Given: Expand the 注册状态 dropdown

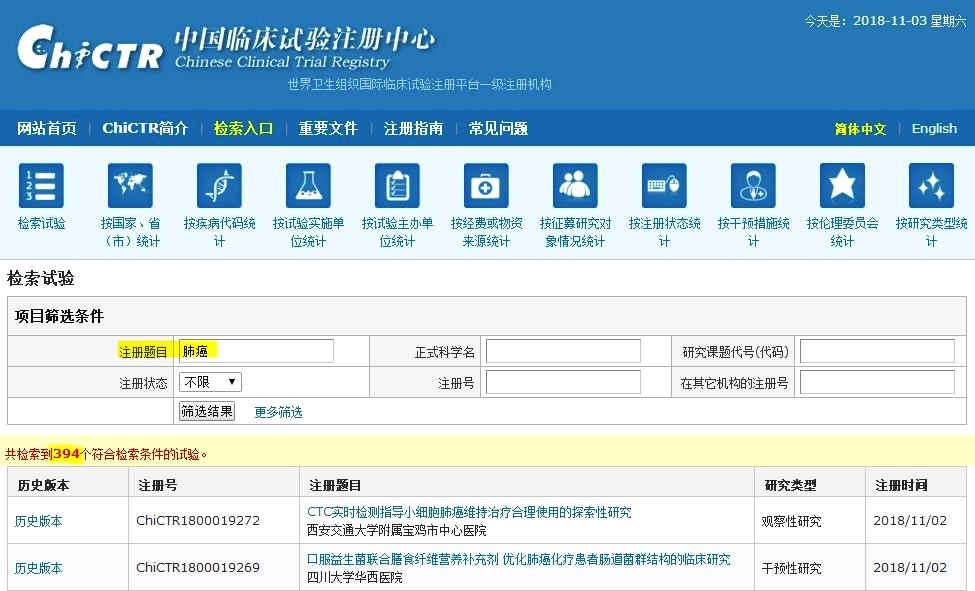Looking at the screenshot, I should (210, 382).
